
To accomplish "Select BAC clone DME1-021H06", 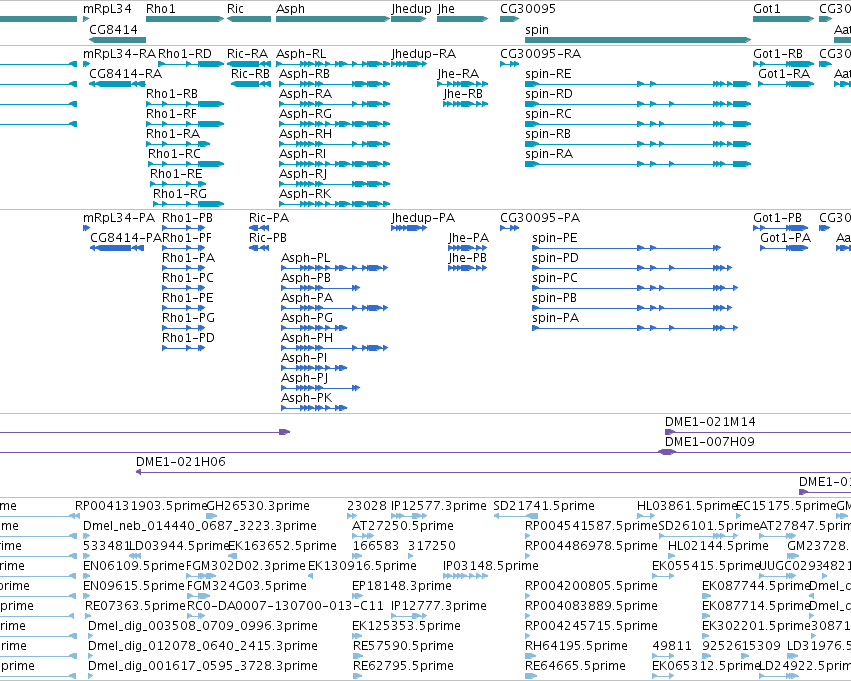I will coord(181,462).
